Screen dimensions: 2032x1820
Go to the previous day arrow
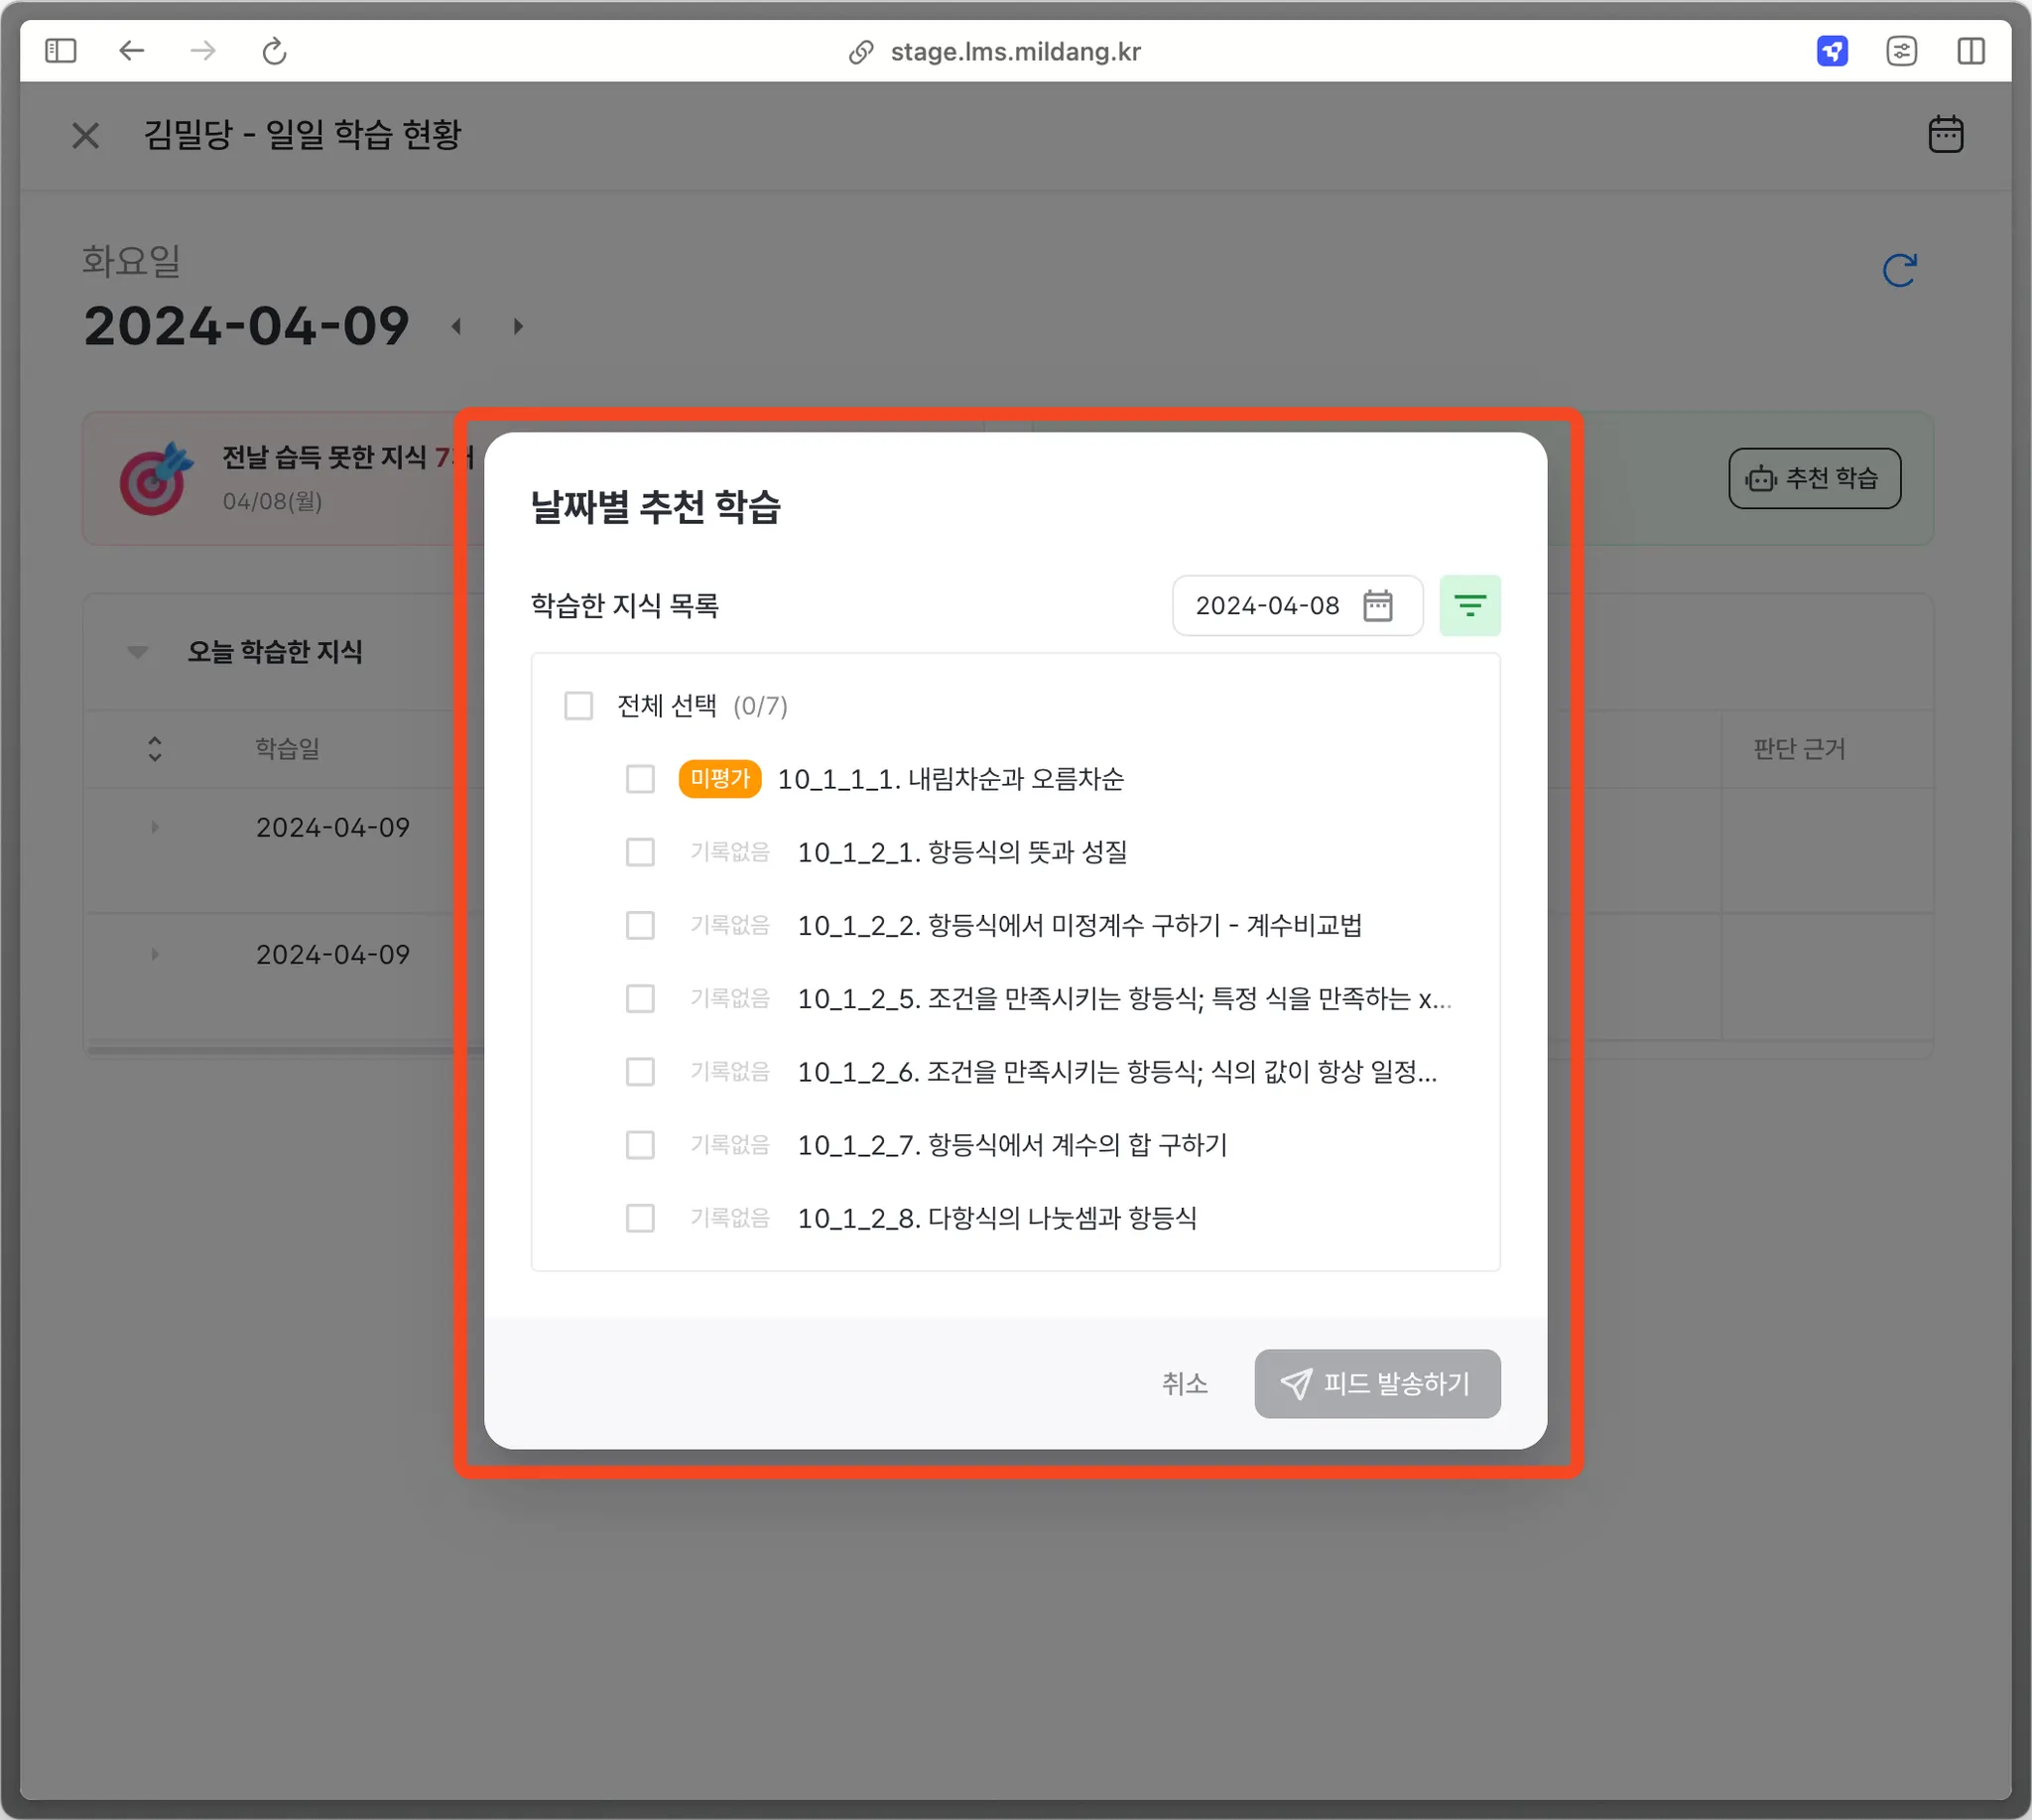[457, 327]
